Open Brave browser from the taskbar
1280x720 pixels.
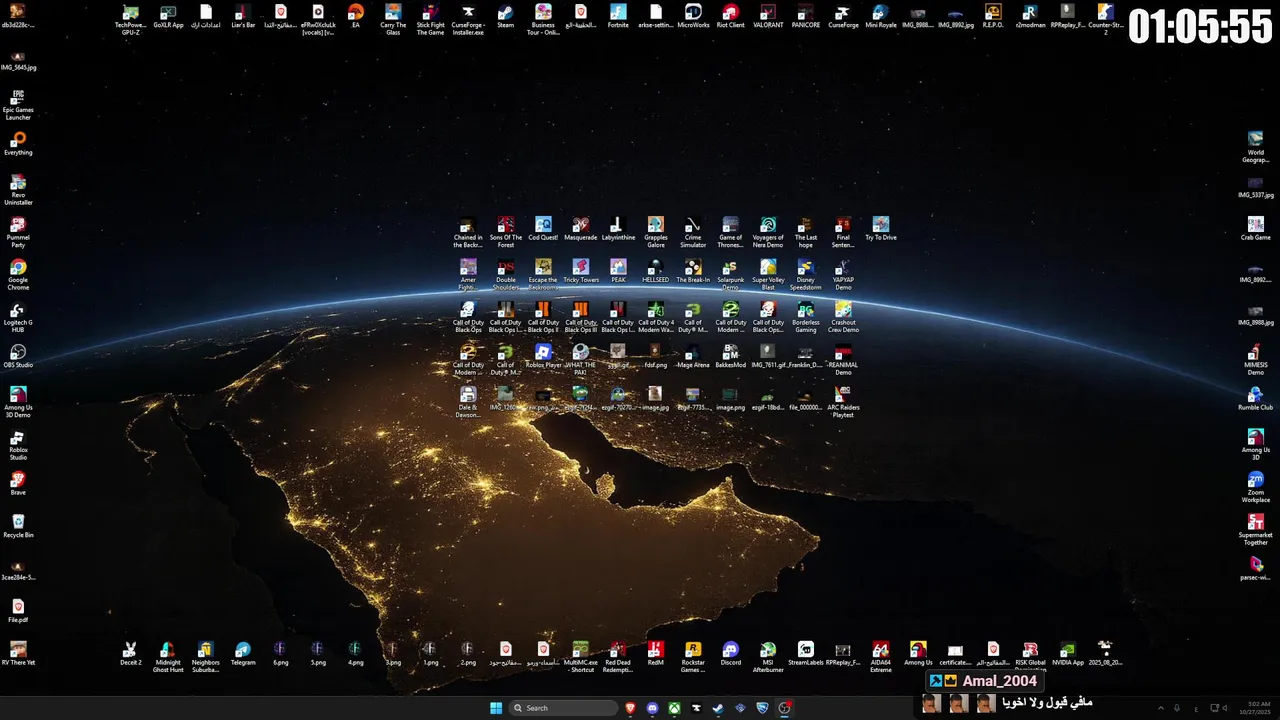click(631, 708)
